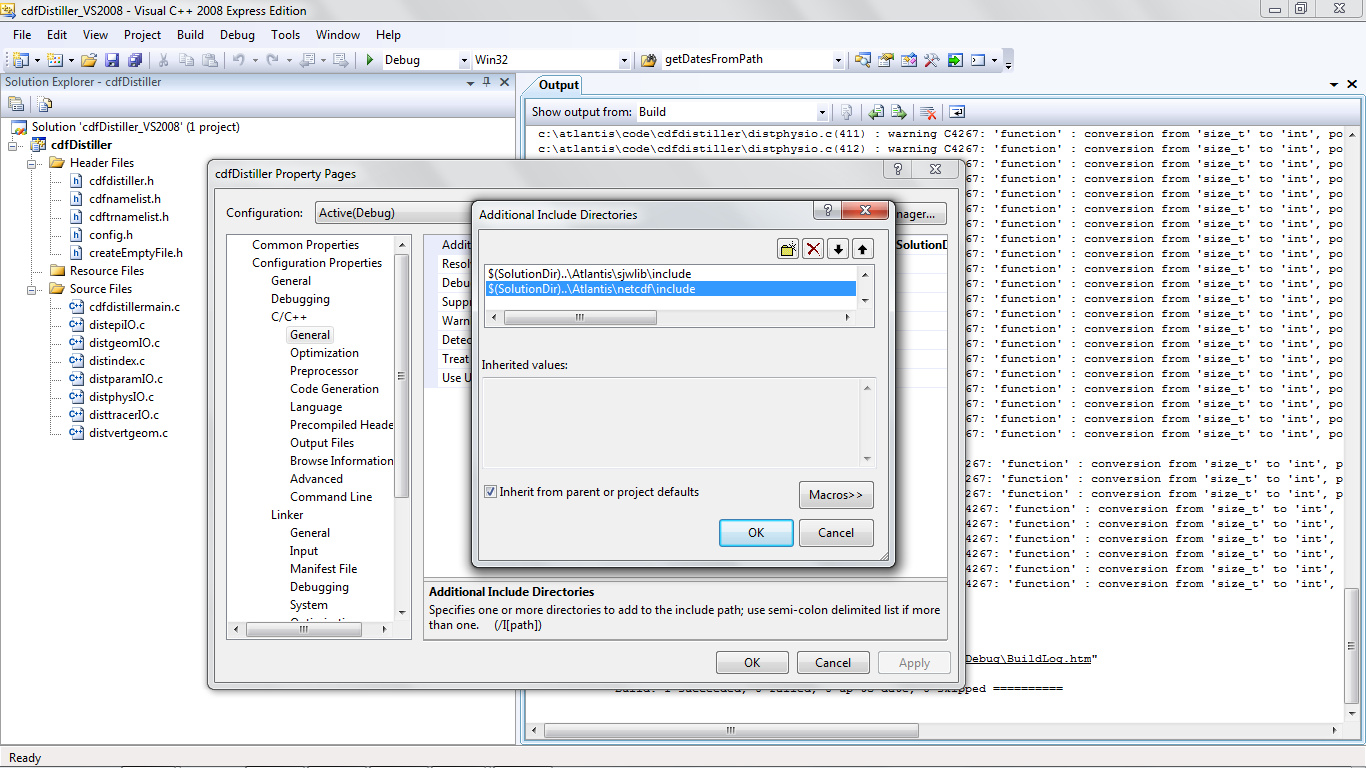Open Show output from Build dropdown

point(822,112)
